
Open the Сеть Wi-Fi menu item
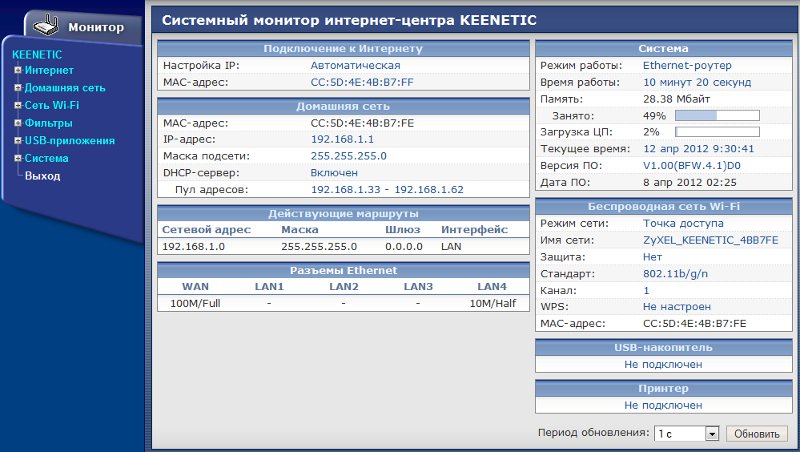tap(52, 105)
